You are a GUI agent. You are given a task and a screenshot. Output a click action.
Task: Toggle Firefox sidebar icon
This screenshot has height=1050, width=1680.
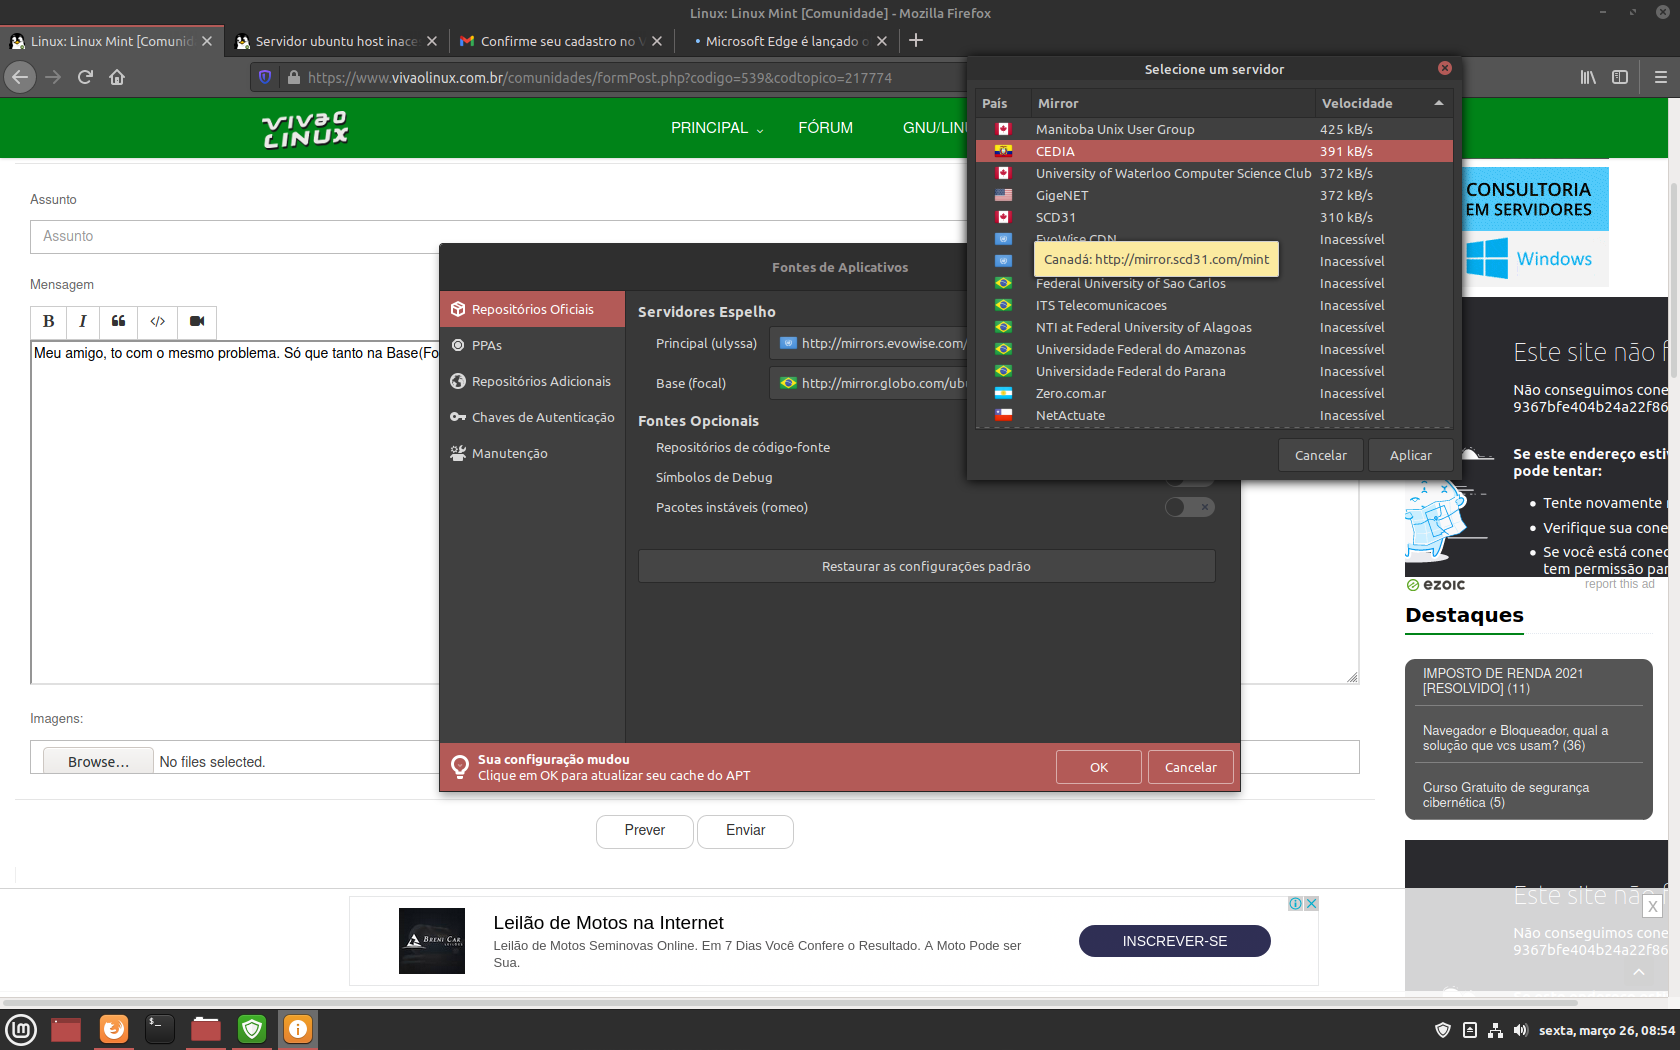point(1620,77)
